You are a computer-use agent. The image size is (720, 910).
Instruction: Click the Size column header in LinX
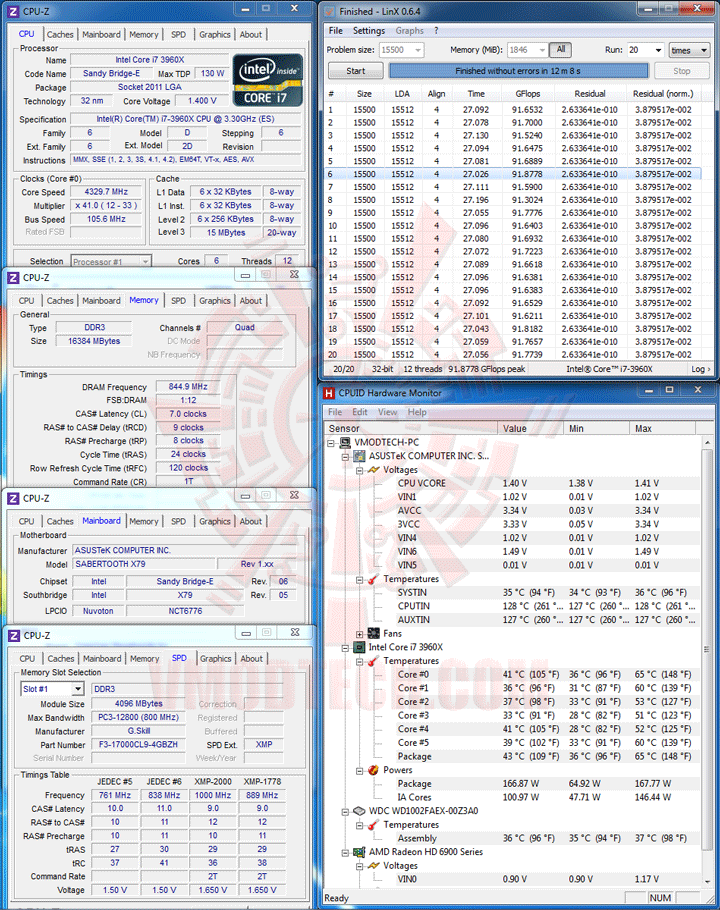[364, 93]
